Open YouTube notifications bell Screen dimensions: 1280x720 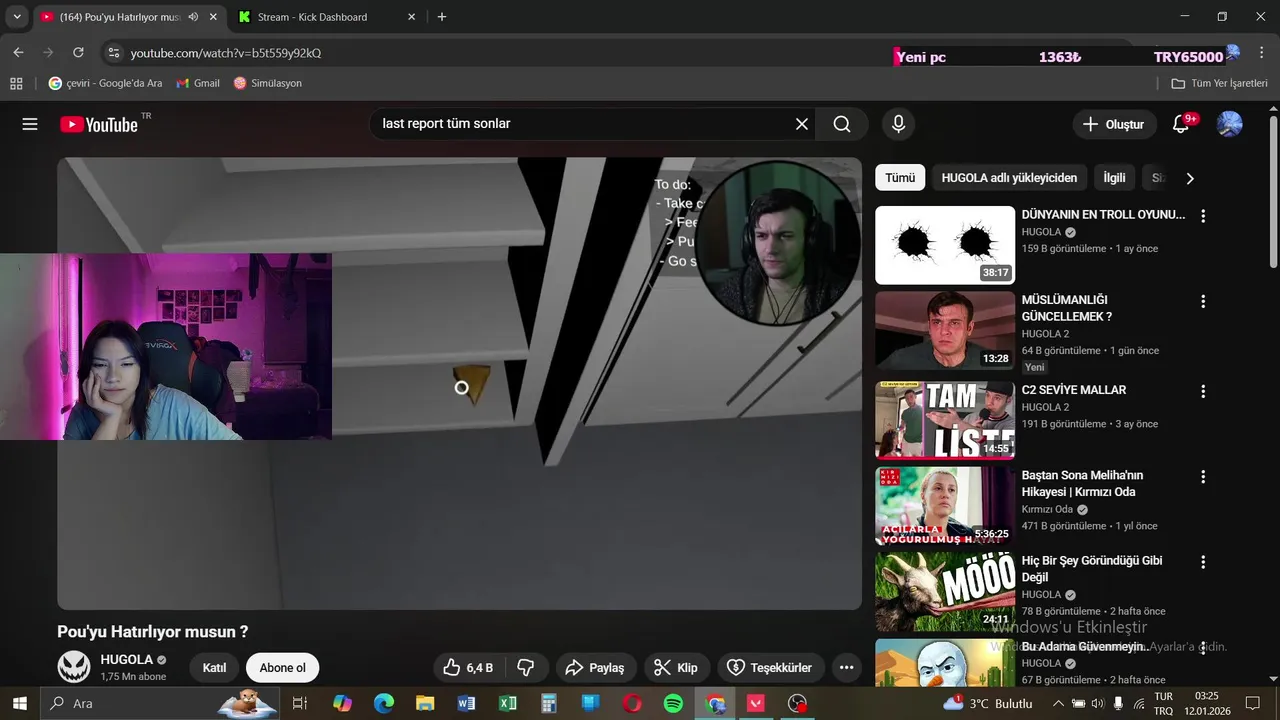[x=1181, y=124]
